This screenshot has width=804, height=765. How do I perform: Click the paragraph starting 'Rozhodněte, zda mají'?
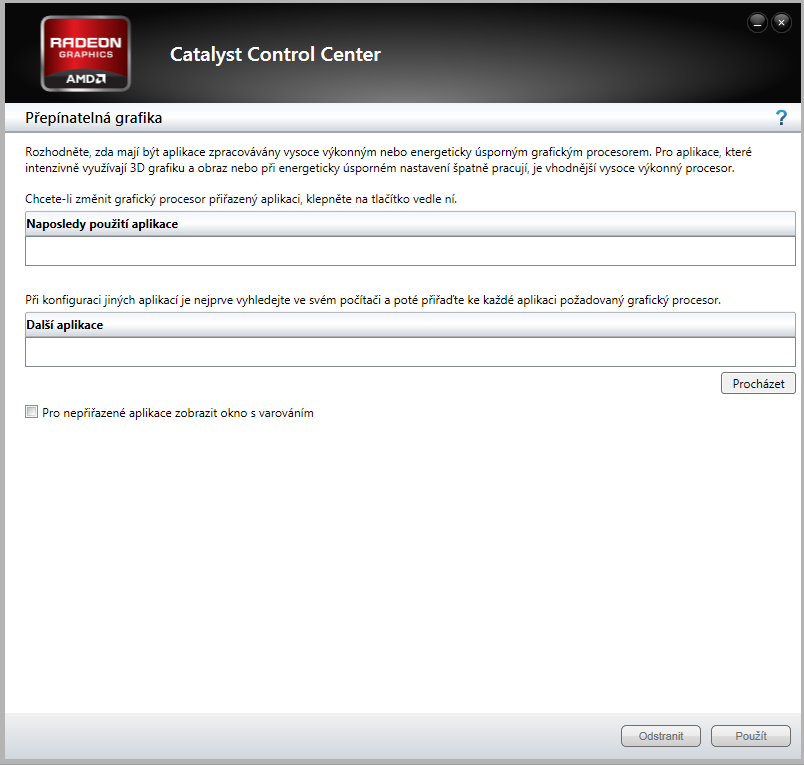click(388, 160)
